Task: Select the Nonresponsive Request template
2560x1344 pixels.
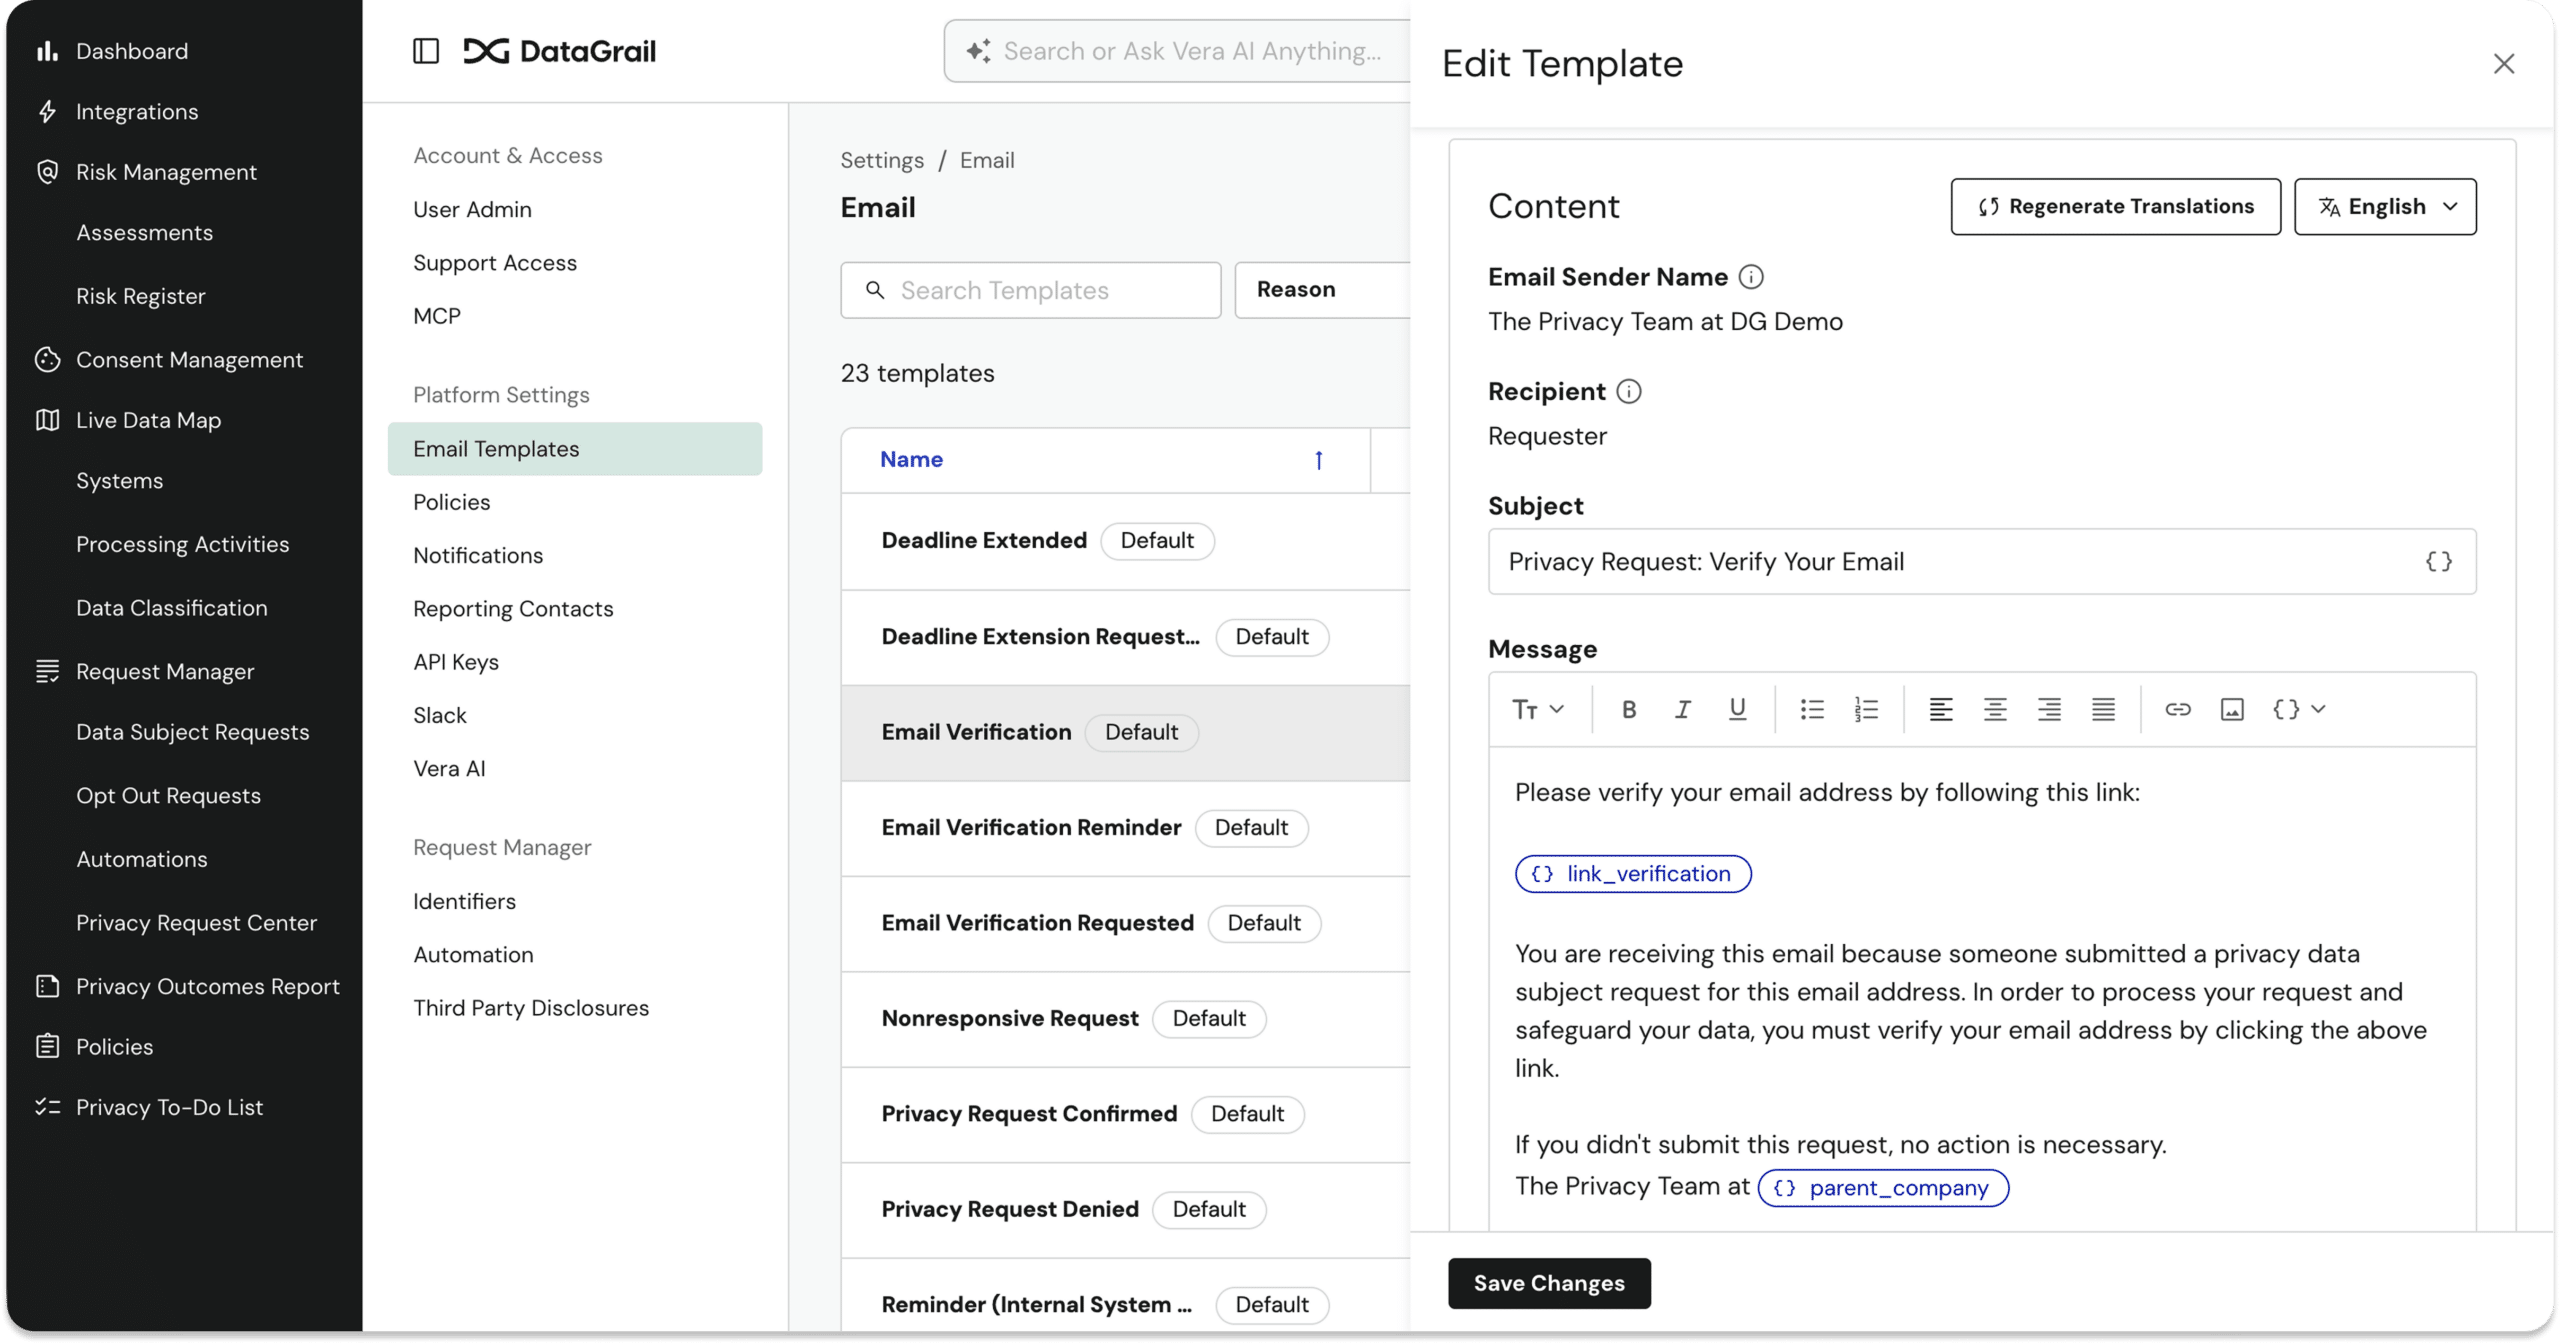Action: pos(1126,1019)
